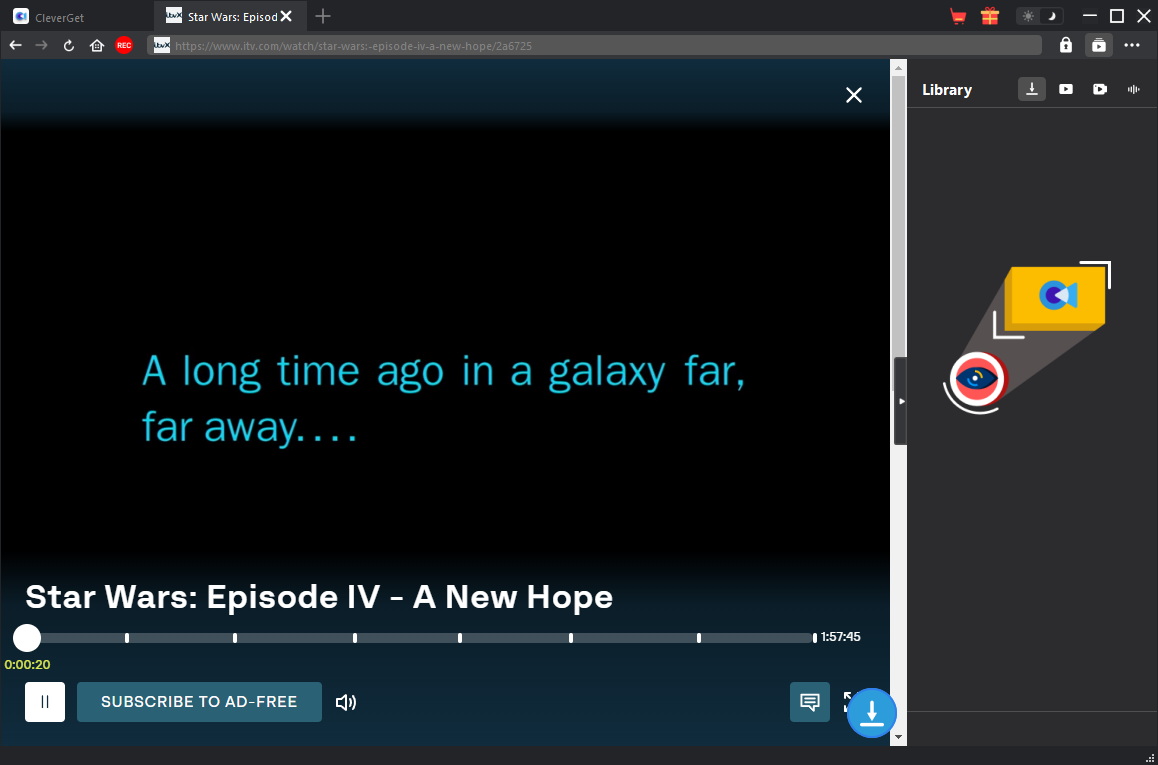
Task: Open the three-dots more menu
Action: [x=1132, y=46]
